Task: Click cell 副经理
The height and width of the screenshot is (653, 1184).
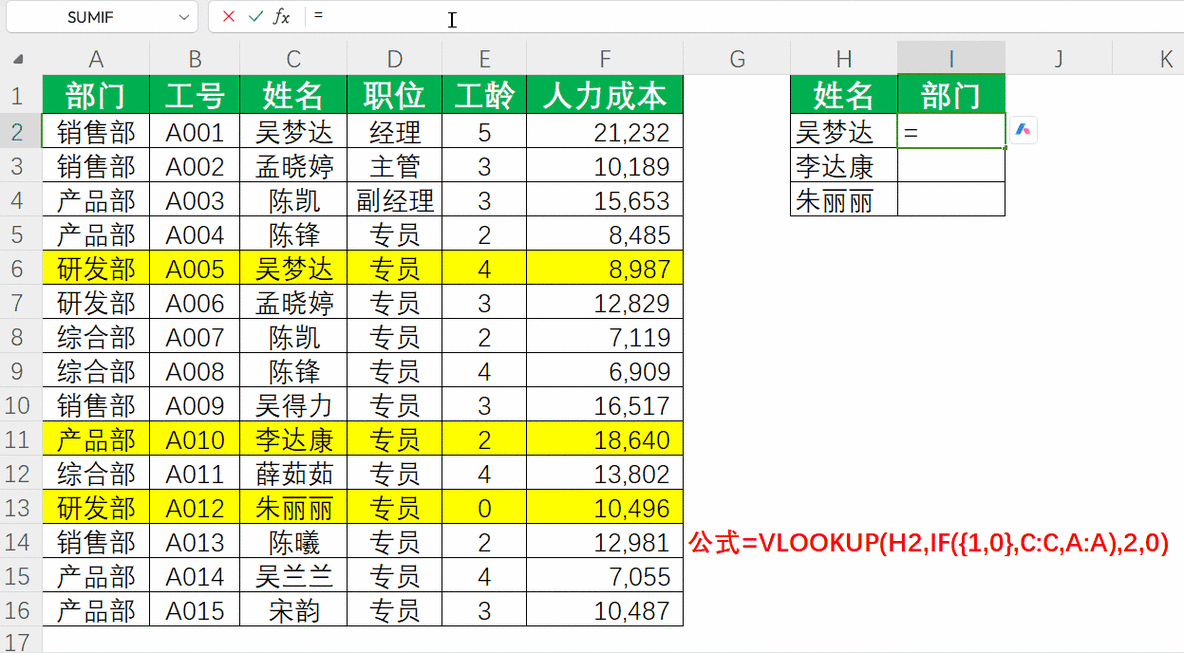Action: click(394, 200)
